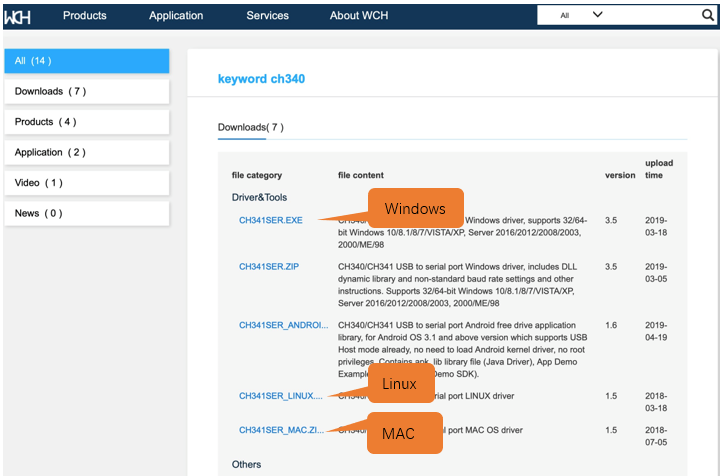Click the 'Driver&Tools' category label
This screenshot has height=476, width=722.
[x=259, y=197]
